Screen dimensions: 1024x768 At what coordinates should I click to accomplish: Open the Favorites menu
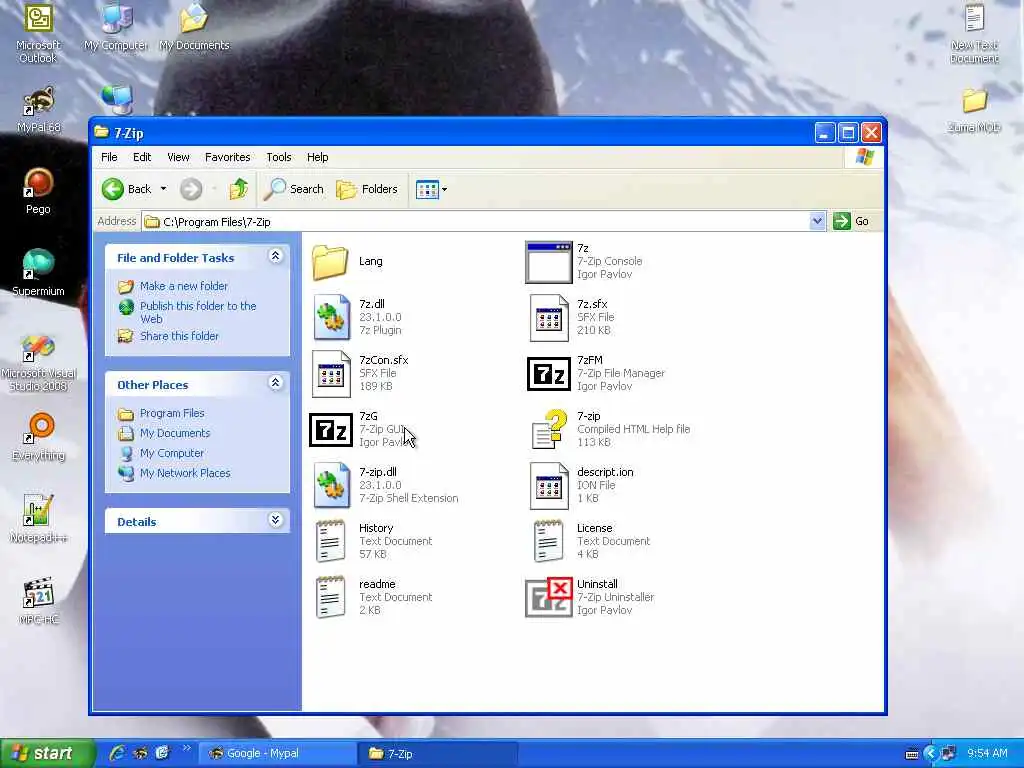point(227,157)
